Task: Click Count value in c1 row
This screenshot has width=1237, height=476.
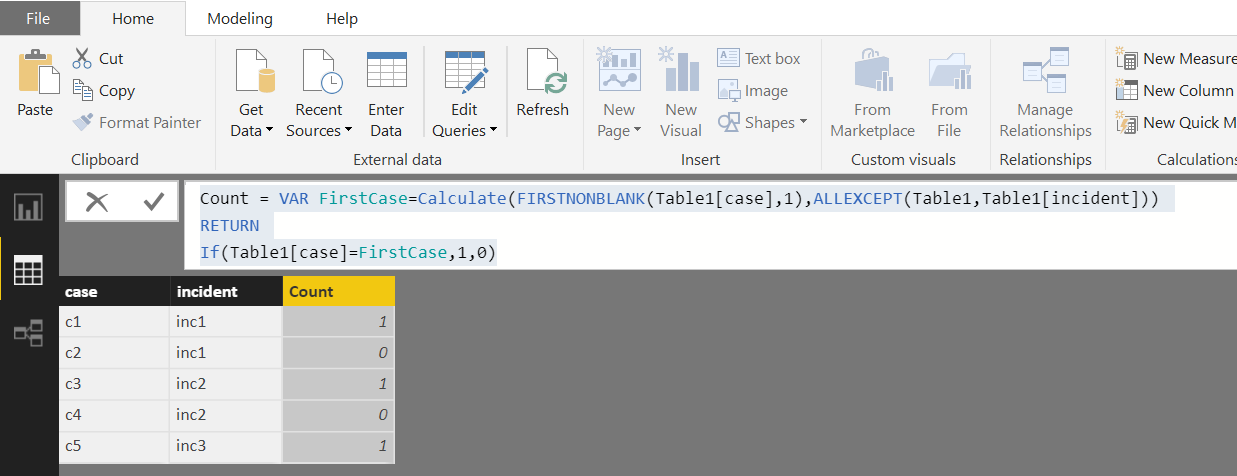Action: tap(339, 321)
